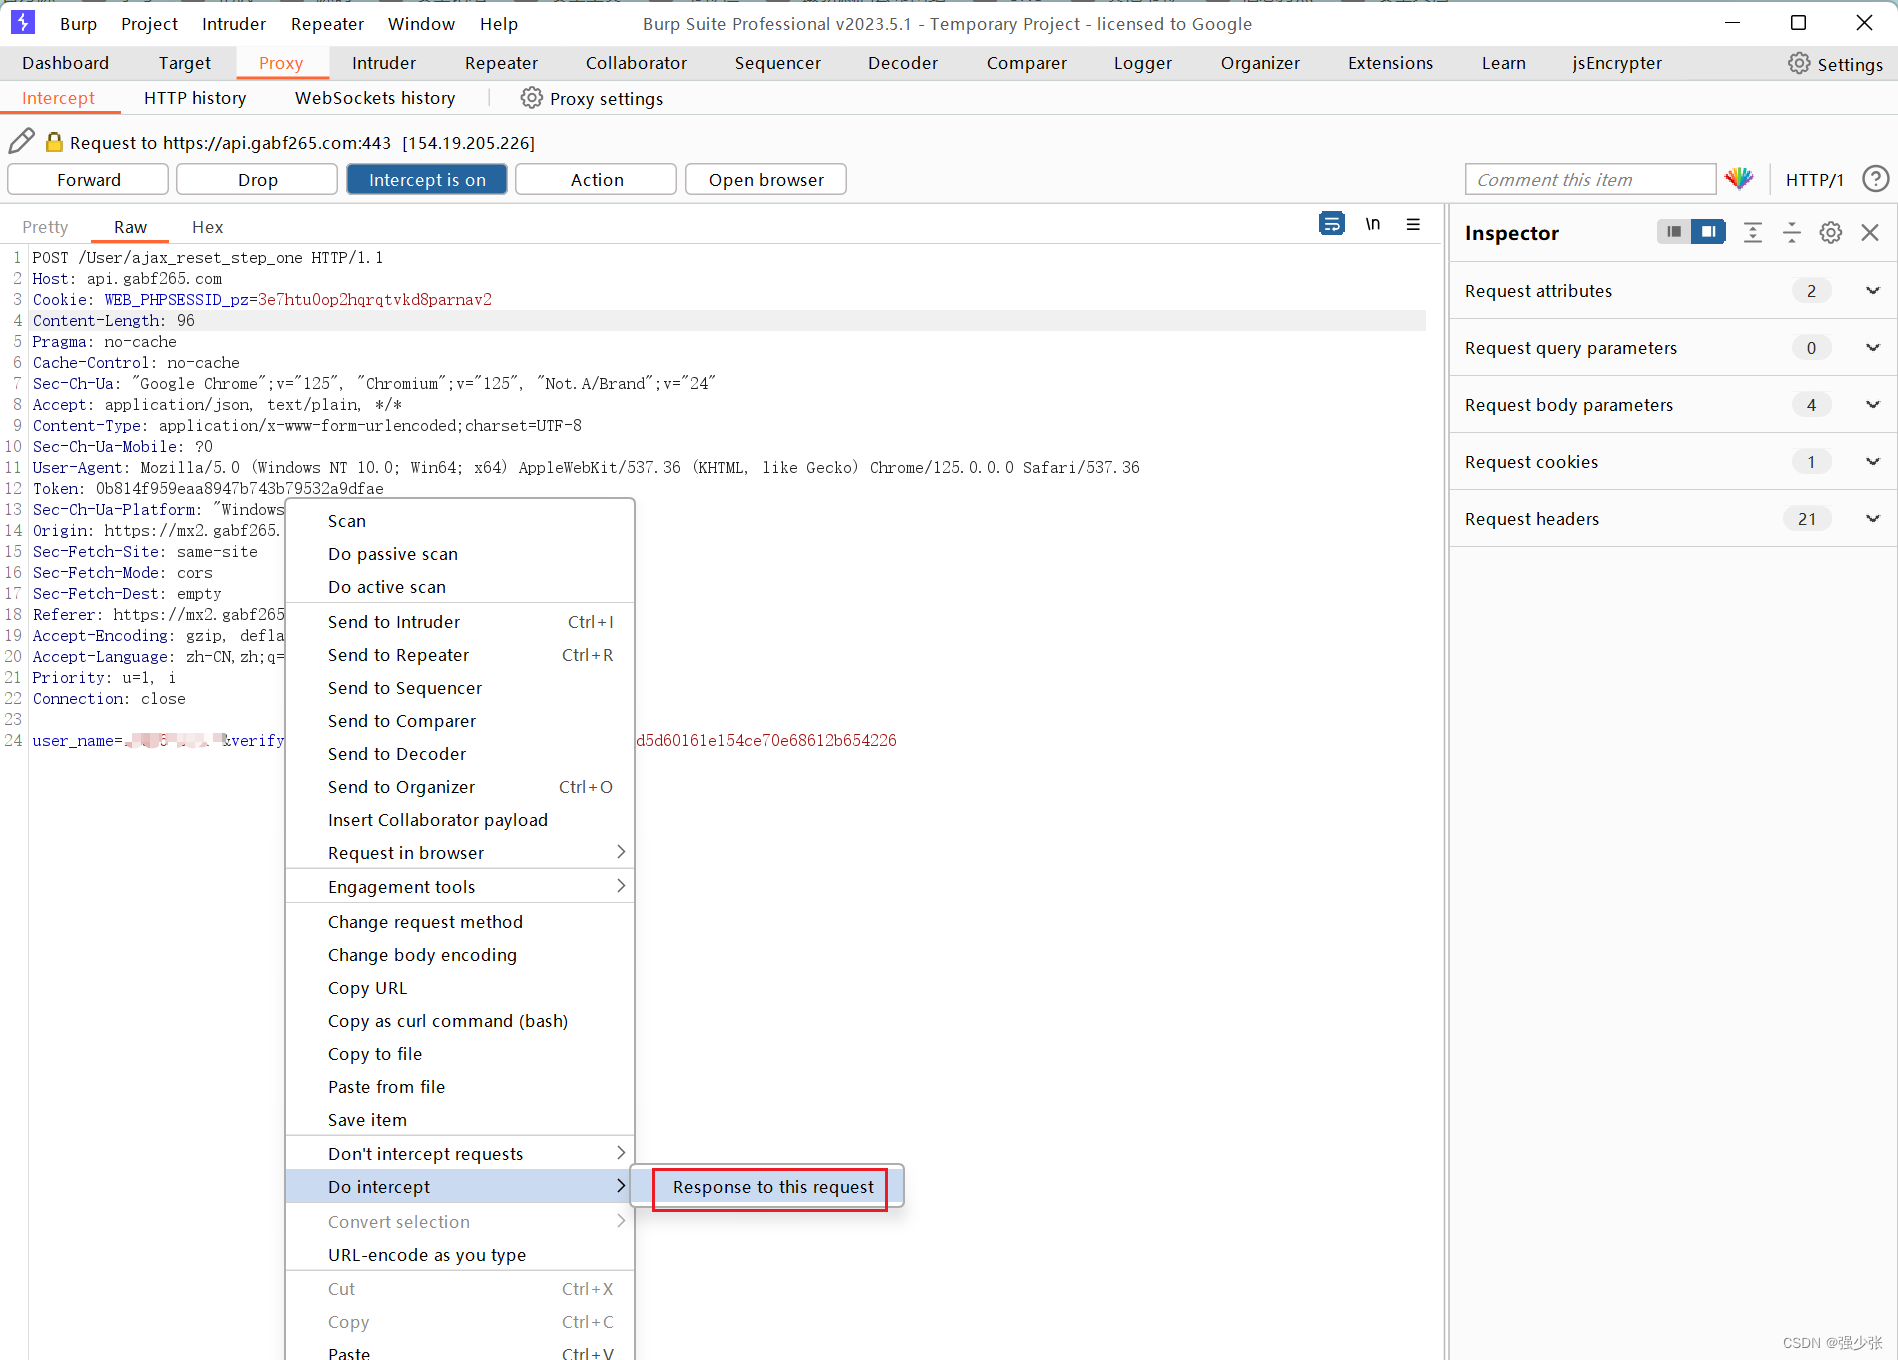Open the jsEncrypter extension tab
Screen dimensions: 1898x1360
(1617, 63)
